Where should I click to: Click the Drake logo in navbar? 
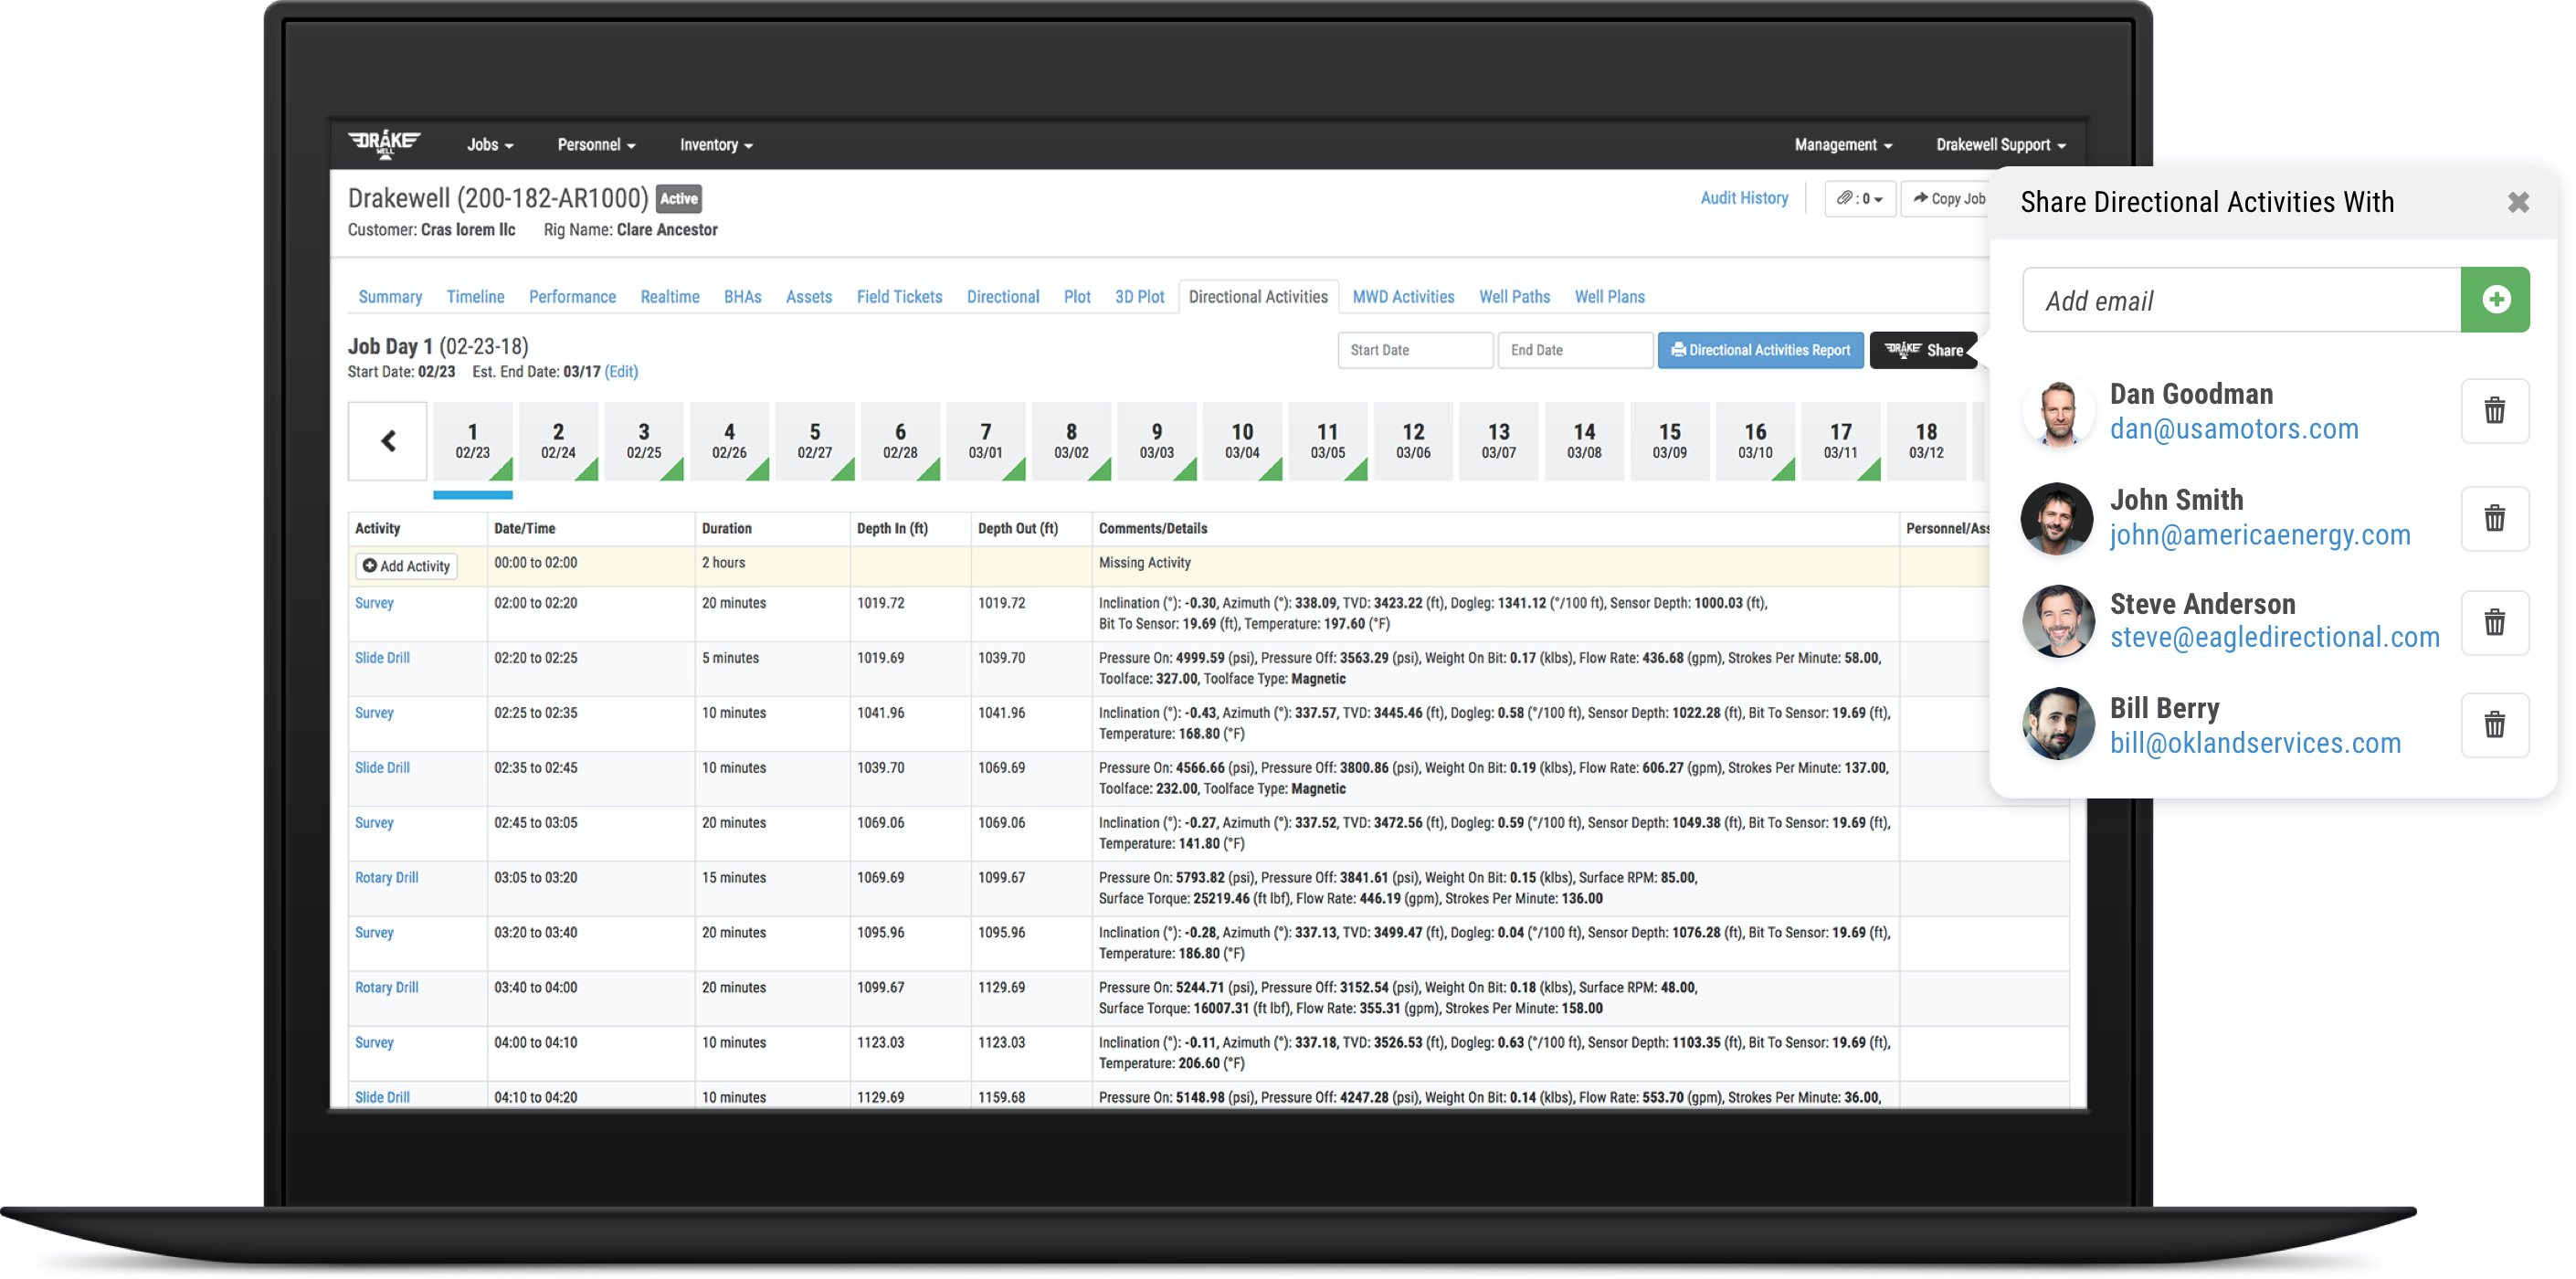tap(384, 144)
